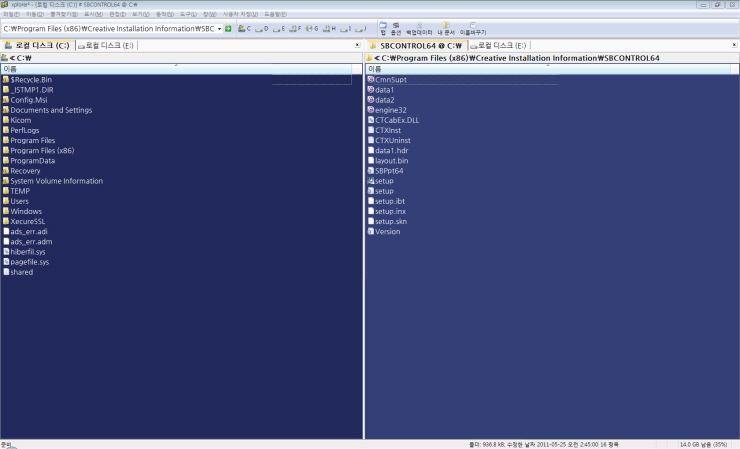The image size is (740, 449).
Task: Switch to drive C toolbar icon
Action: pos(243,28)
